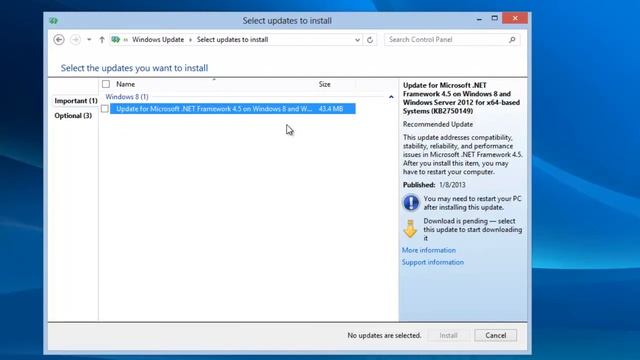Click the No updates are selected status text
The width and height of the screenshot is (640, 360).
(x=384, y=335)
